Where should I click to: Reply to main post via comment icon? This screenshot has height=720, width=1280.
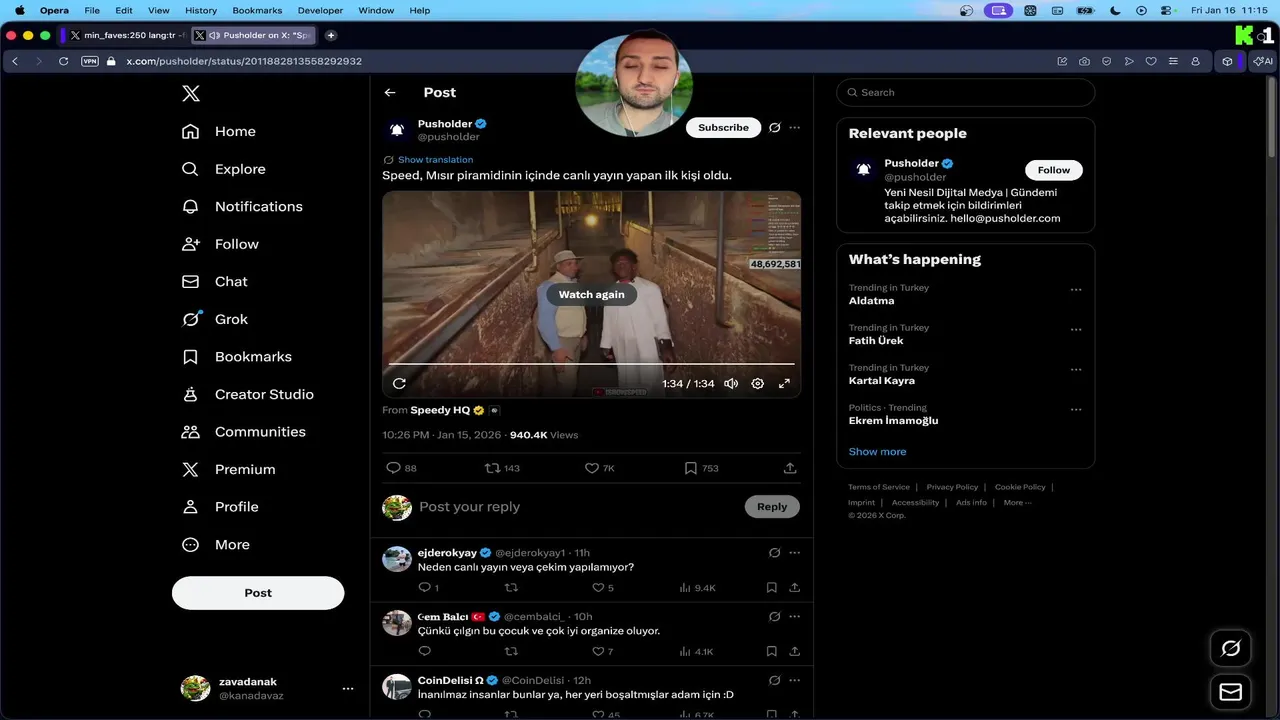393,468
